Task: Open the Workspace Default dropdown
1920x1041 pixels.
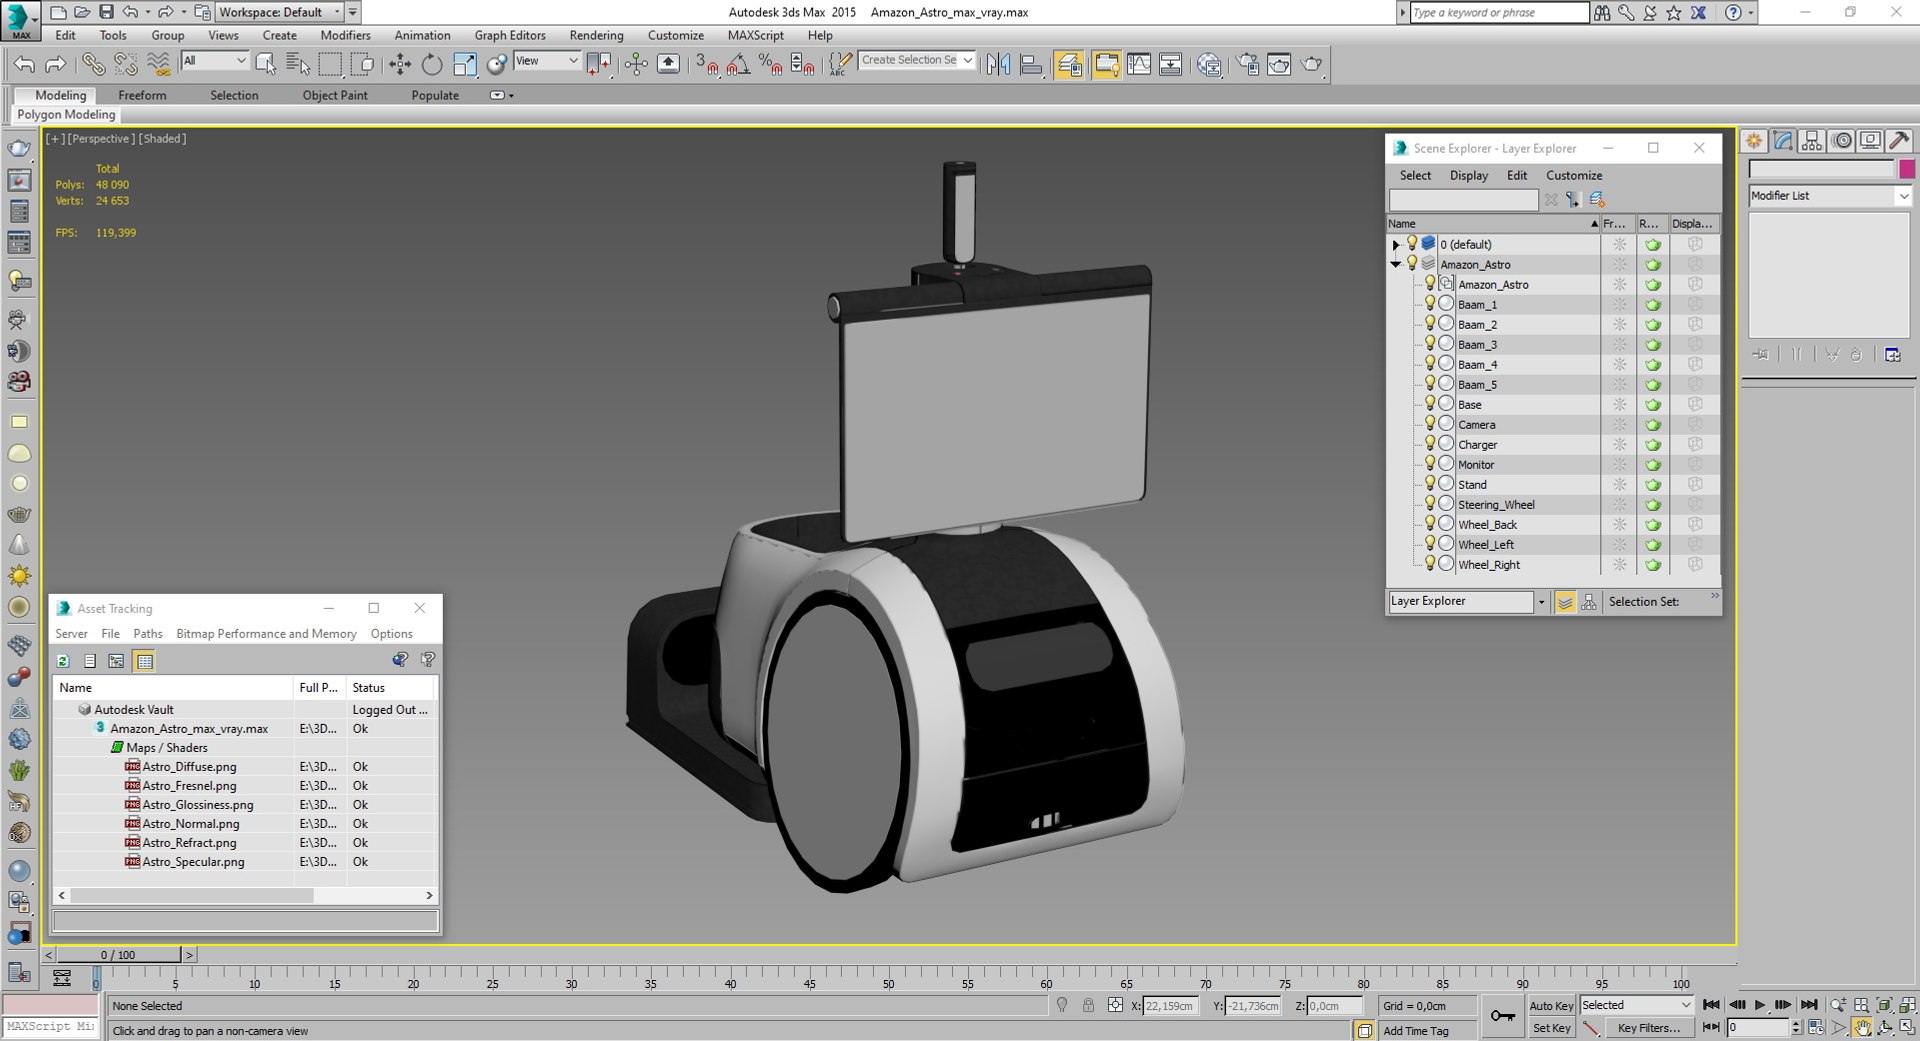Action: point(280,12)
